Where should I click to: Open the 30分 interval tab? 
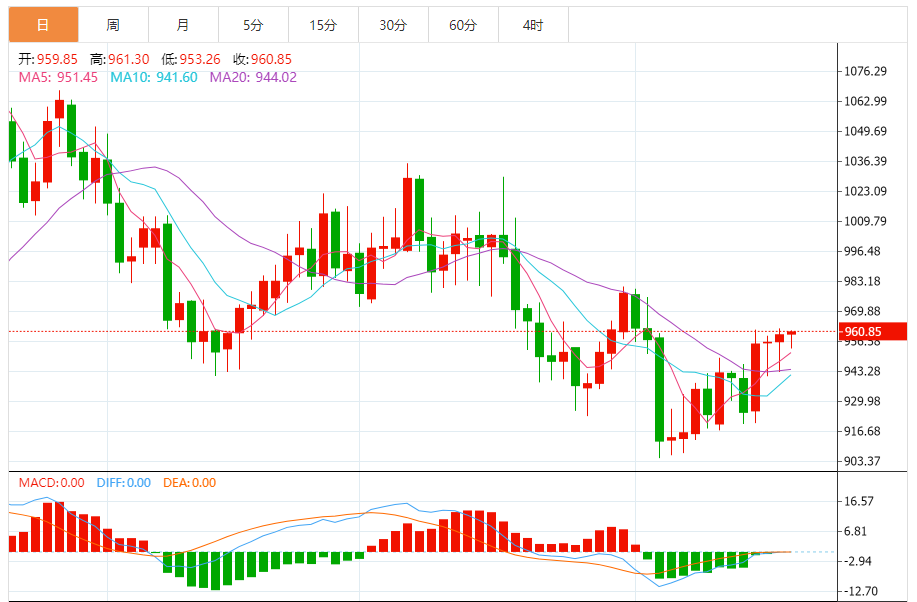coord(394,25)
